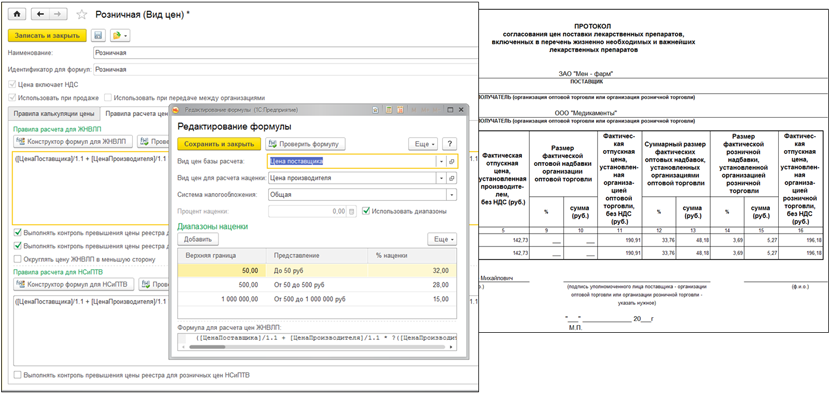This screenshot has width=830, height=394.
Task: Click into the ЖНВЛП formula text area
Action: [x=91, y=187]
